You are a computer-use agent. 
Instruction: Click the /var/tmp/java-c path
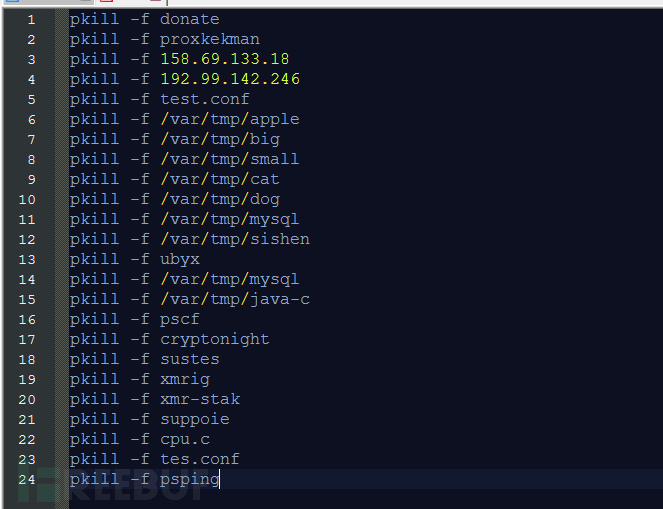(234, 299)
